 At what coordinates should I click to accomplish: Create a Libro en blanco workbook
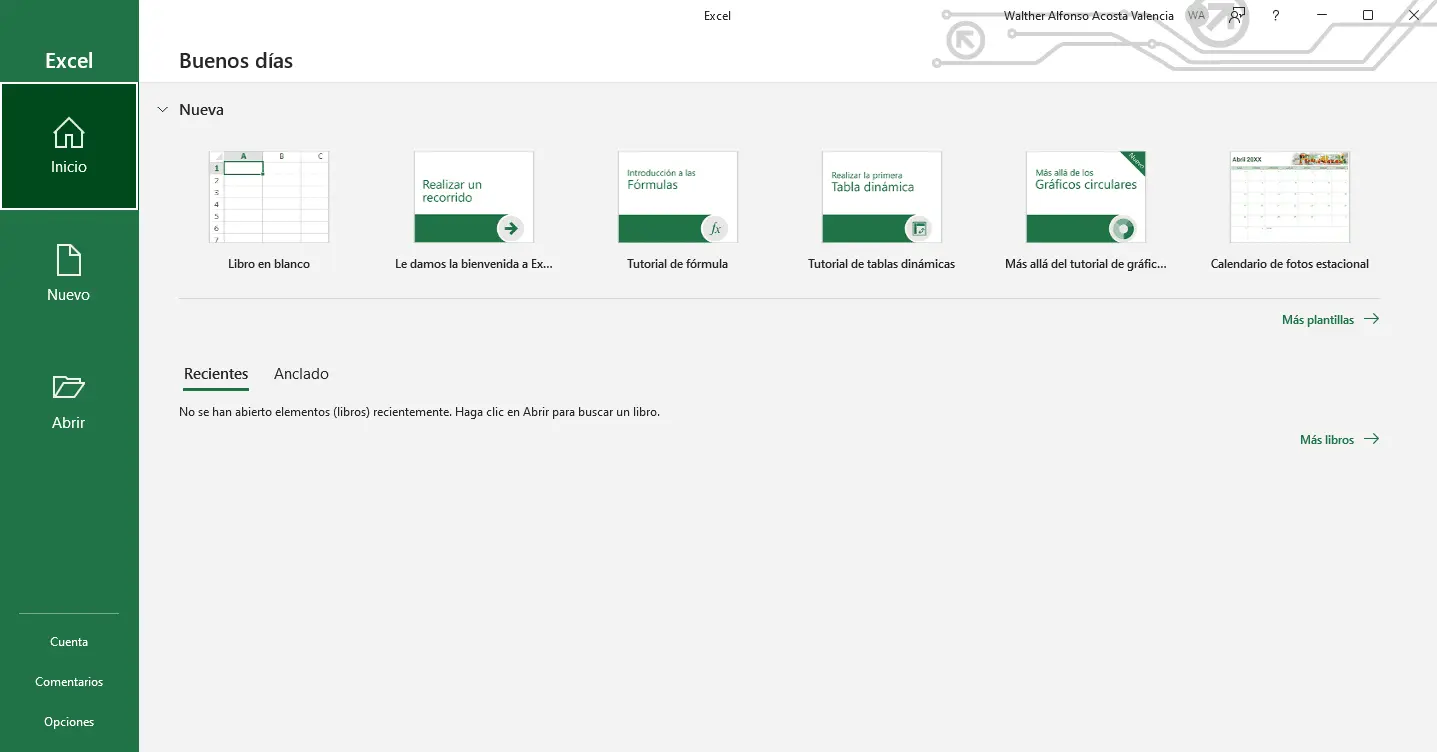coord(269,197)
